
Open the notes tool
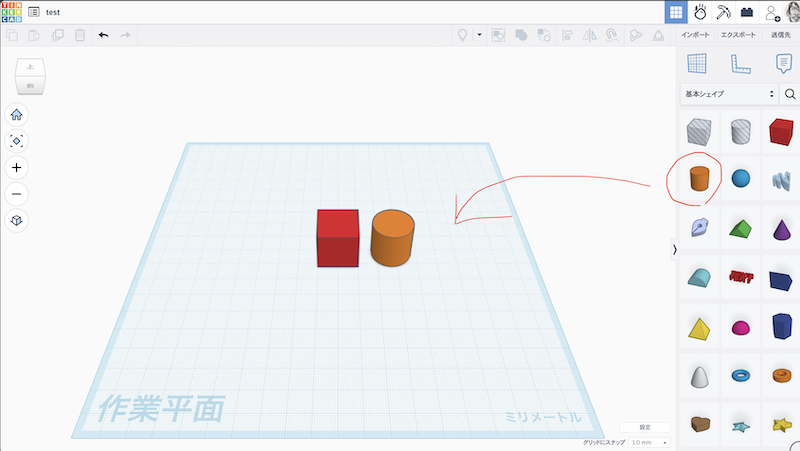784,63
